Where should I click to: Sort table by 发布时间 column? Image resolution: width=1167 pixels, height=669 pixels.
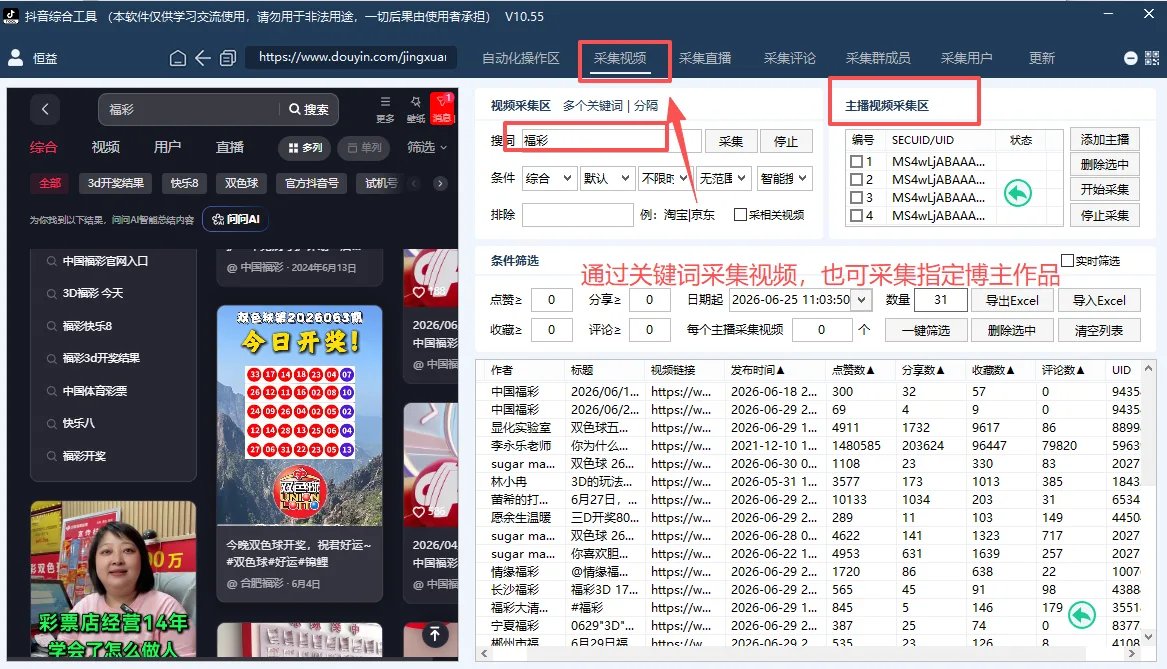[758, 370]
